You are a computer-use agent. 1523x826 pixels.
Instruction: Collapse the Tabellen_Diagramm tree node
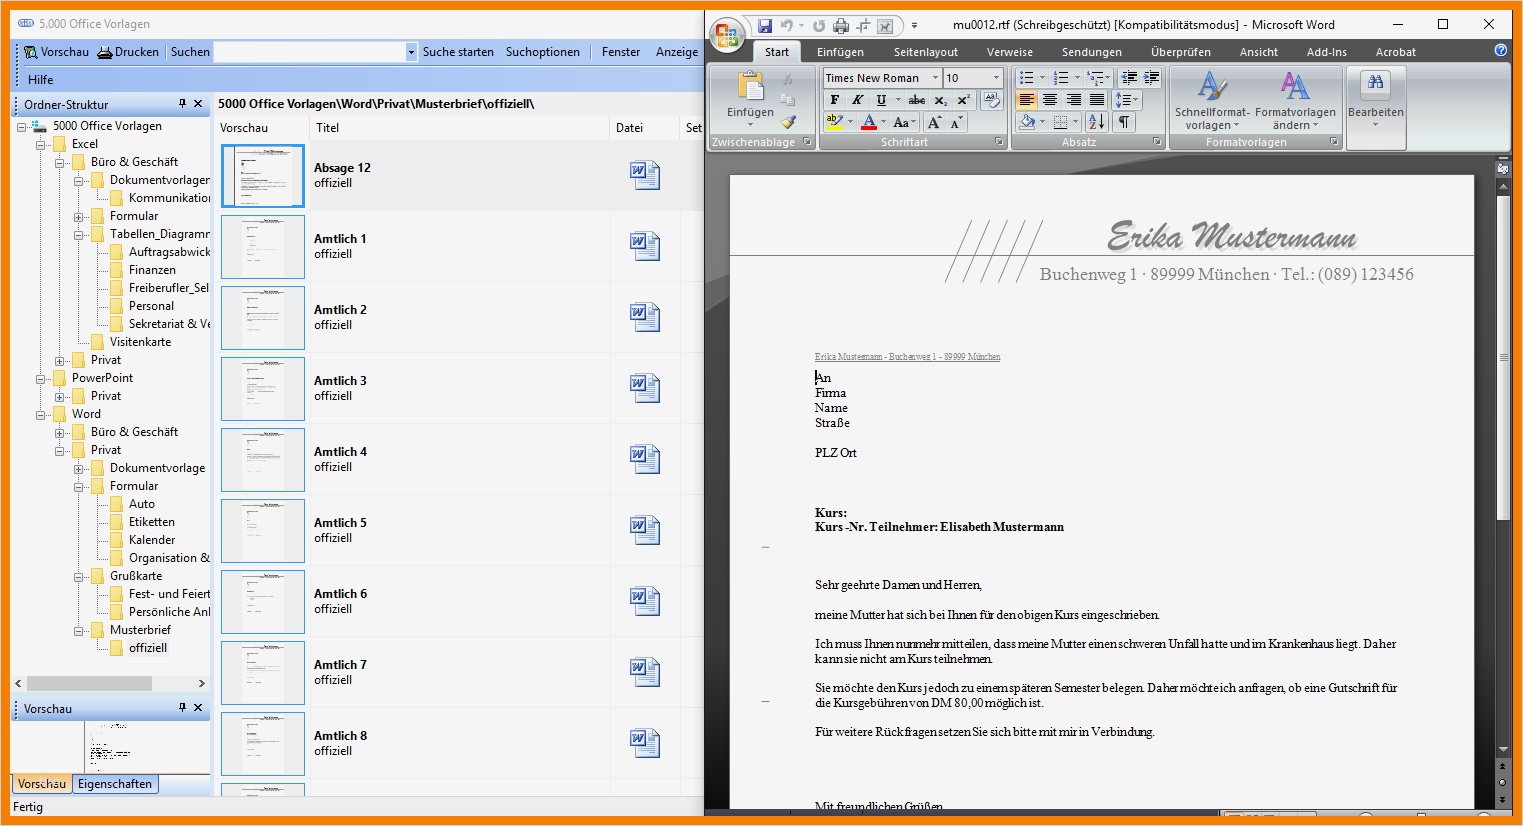[x=78, y=235]
